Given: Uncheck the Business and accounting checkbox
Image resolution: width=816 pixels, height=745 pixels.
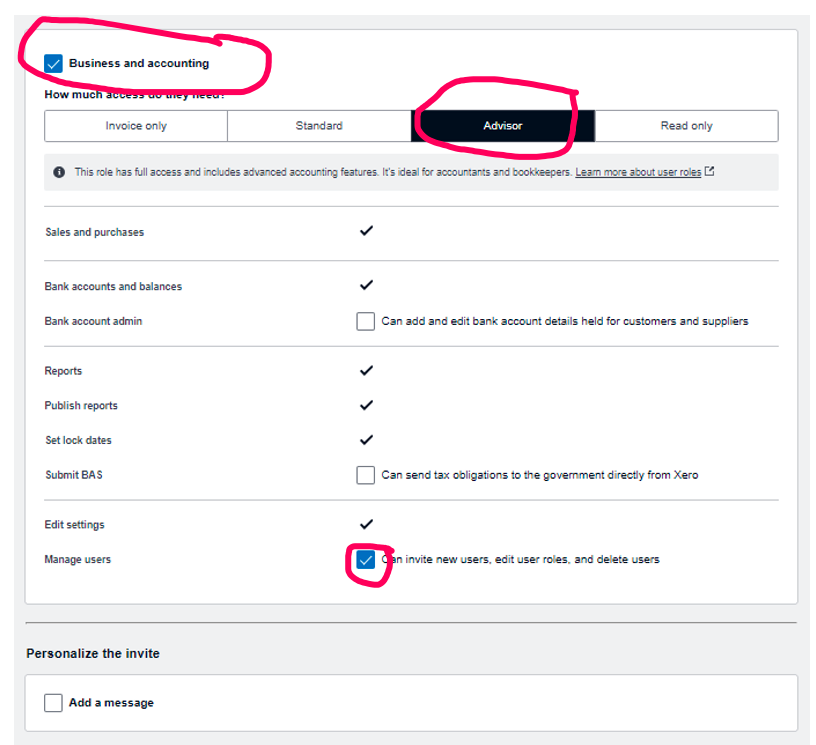Looking at the screenshot, I should click(54, 64).
